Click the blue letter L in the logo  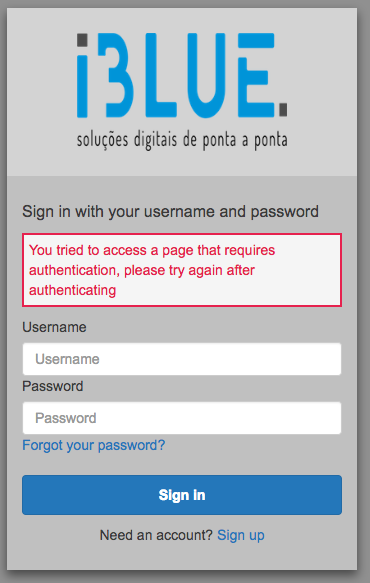(x=161, y=75)
